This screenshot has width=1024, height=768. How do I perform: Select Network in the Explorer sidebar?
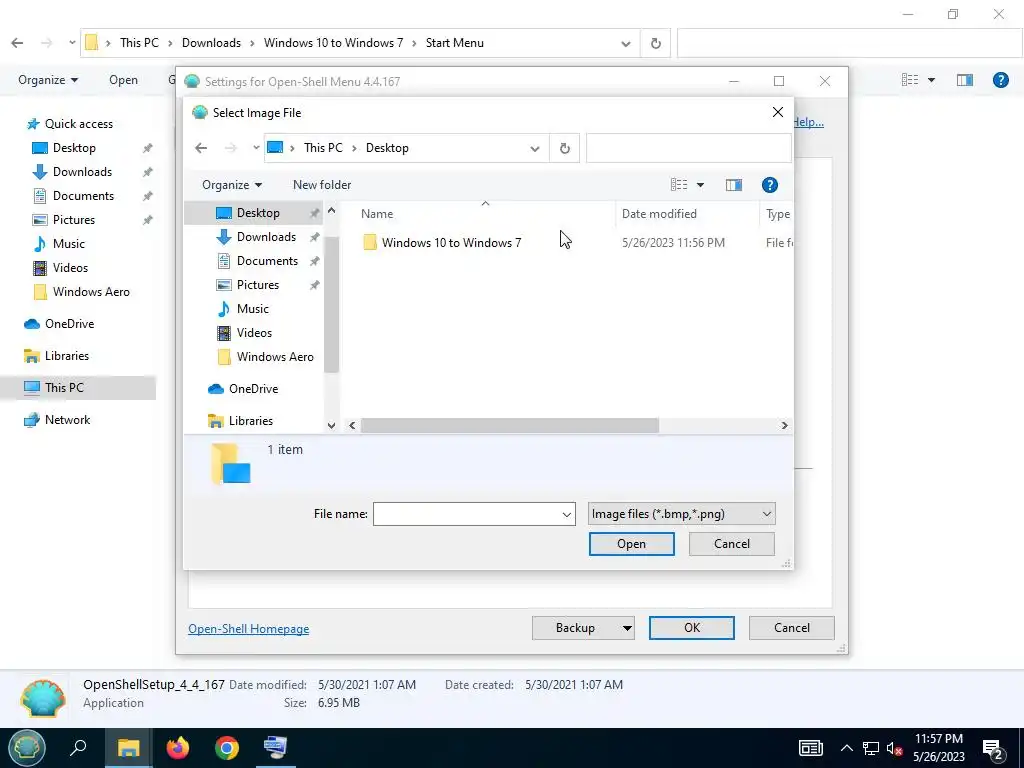pos(67,420)
